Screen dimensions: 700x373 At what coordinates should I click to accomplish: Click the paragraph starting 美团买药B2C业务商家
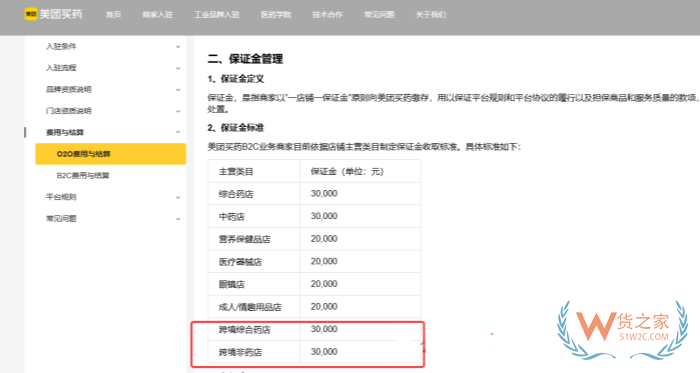click(x=364, y=147)
